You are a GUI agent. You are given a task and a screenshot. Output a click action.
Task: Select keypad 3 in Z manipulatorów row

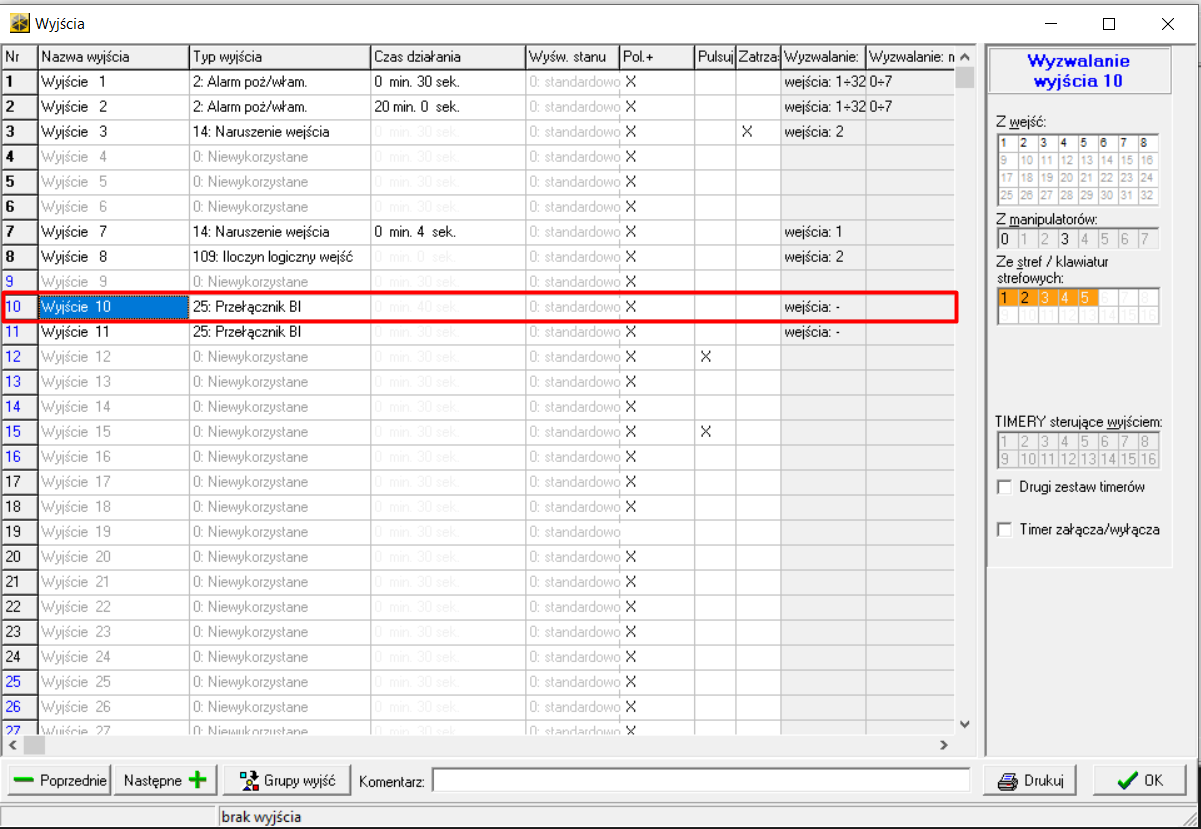tap(1066, 239)
